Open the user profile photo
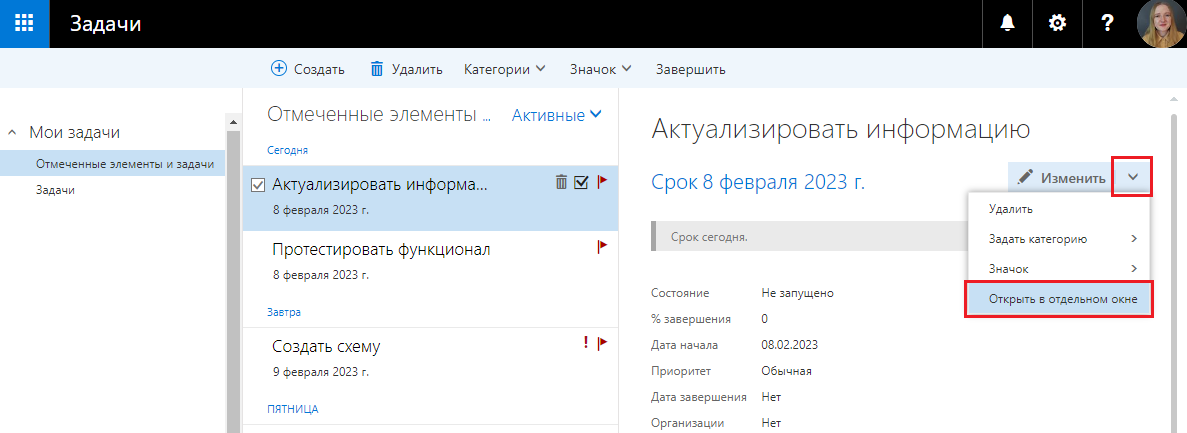This screenshot has width=1187, height=433. [x=1161, y=24]
